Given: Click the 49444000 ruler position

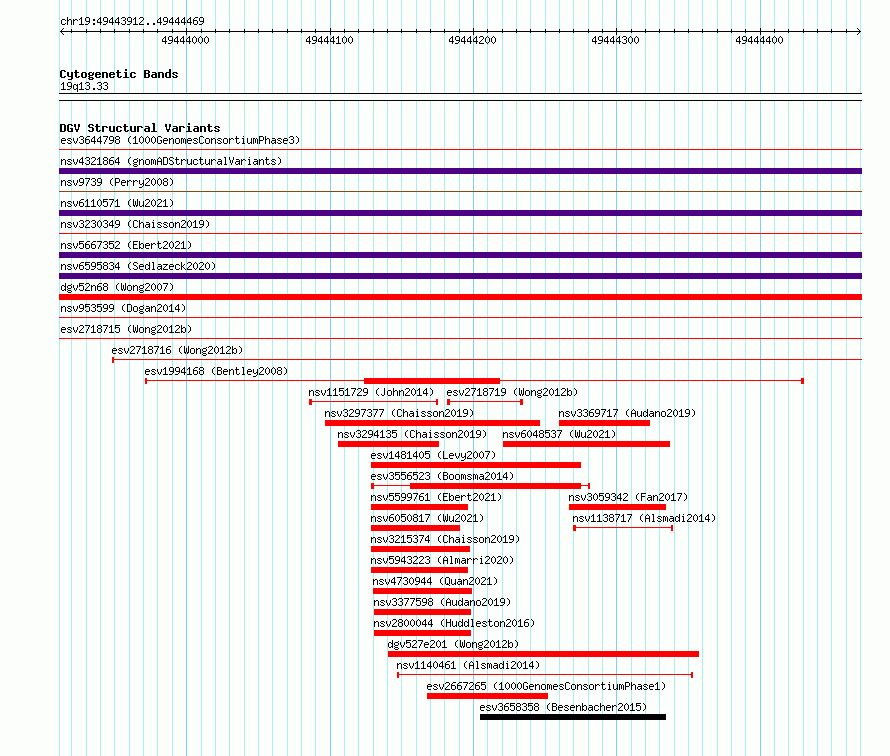Looking at the screenshot, I should point(186,40).
